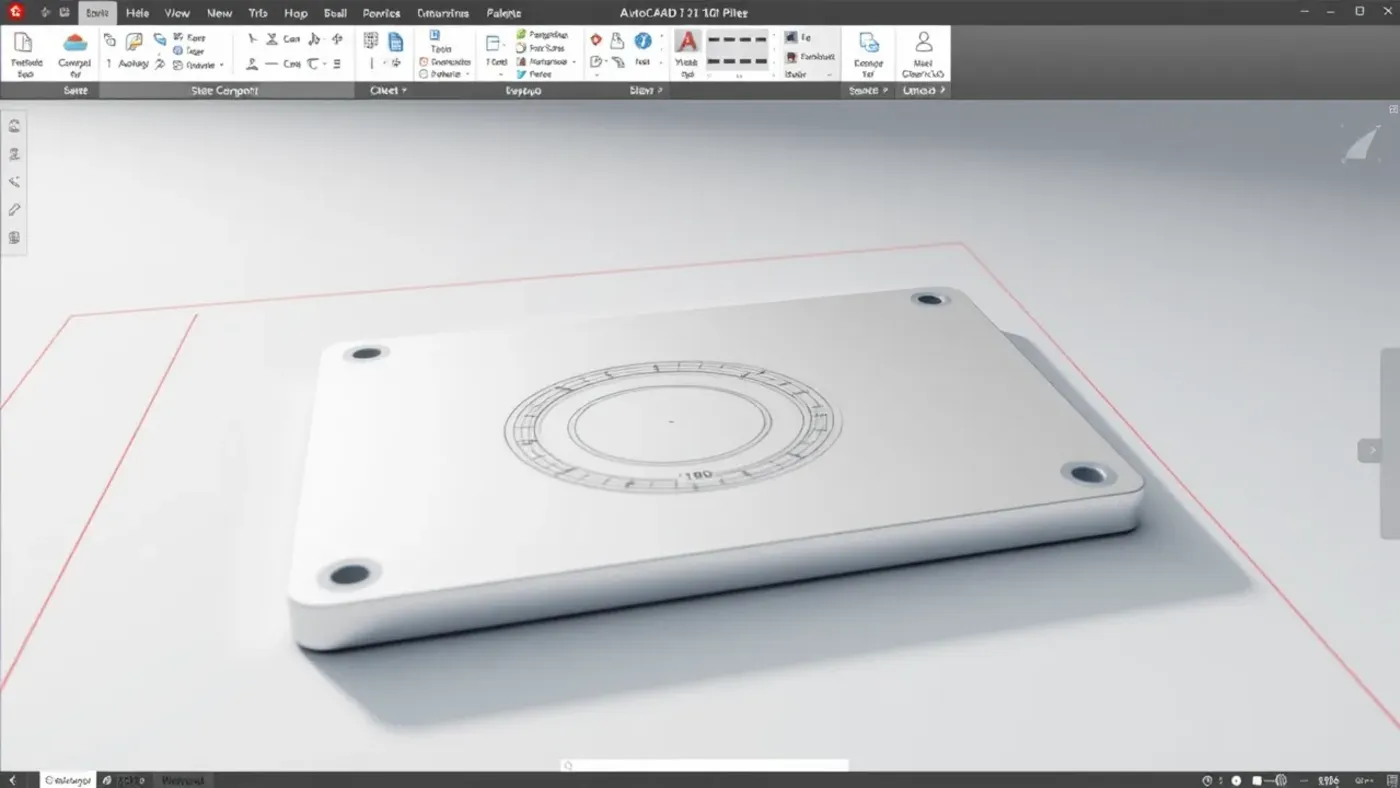Click the bottom icon in left sidebar
The image size is (1400, 788).
click(x=14, y=238)
